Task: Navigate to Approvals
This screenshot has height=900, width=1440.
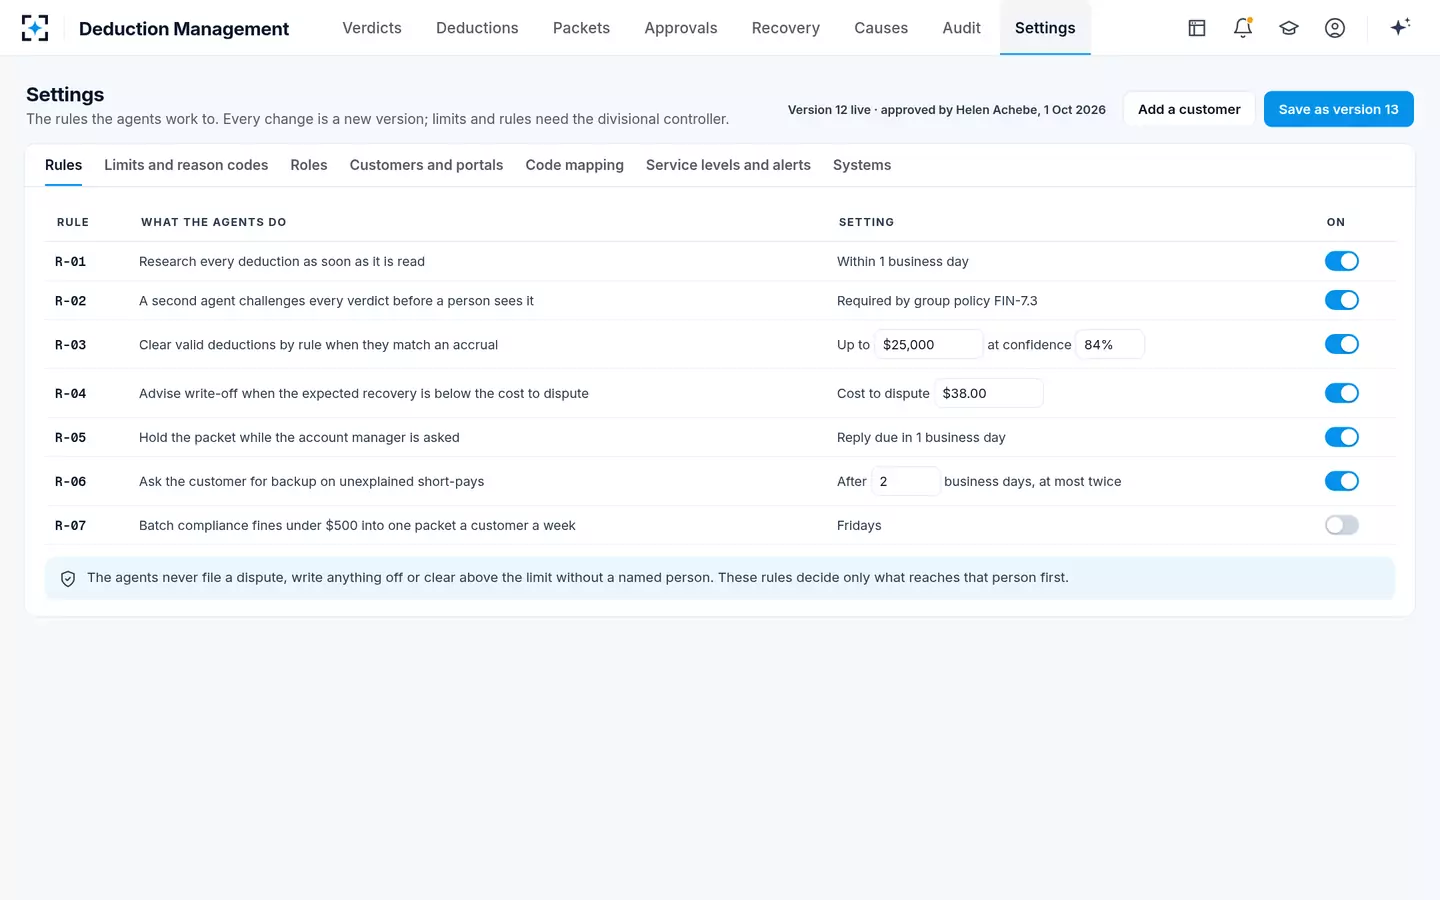Action: (681, 28)
